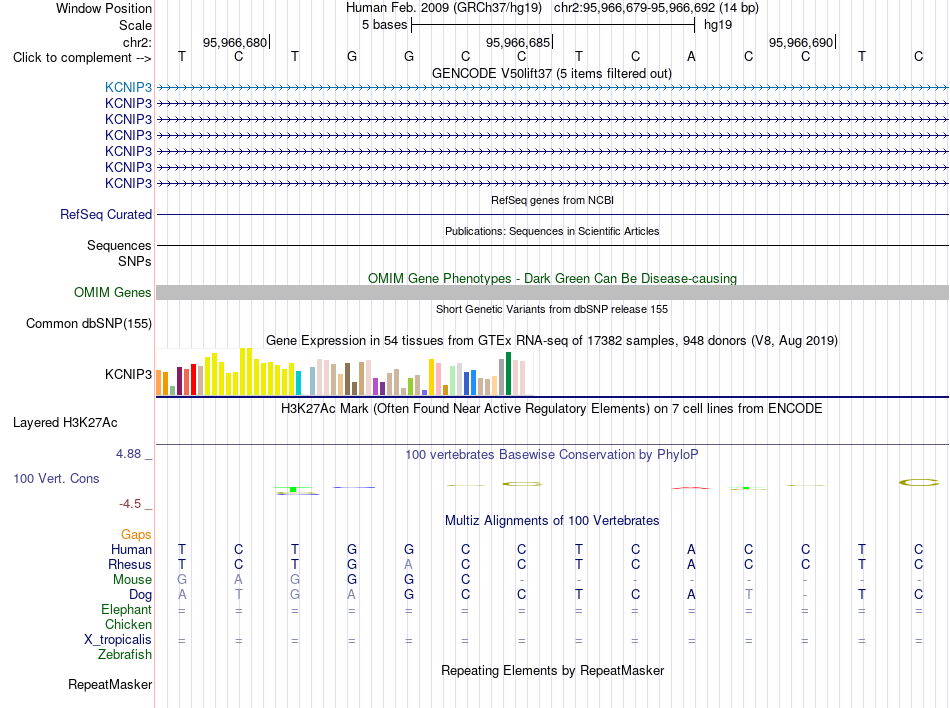Click the gray OMIM Genes item bar
Image resolution: width=950 pixels, height=708 pixels.
coord(552,293)
